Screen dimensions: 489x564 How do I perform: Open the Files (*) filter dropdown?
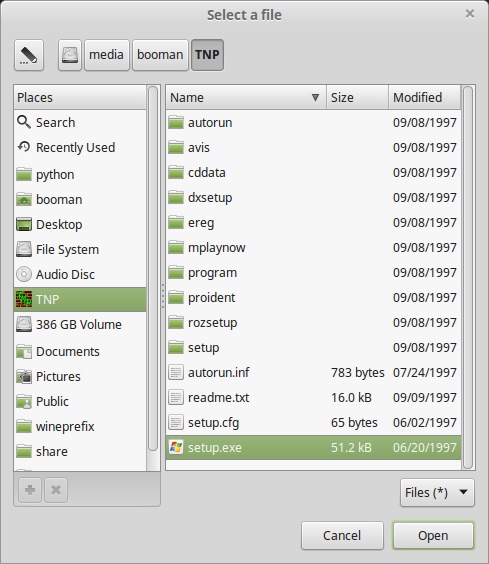click(x=437, y=492)
